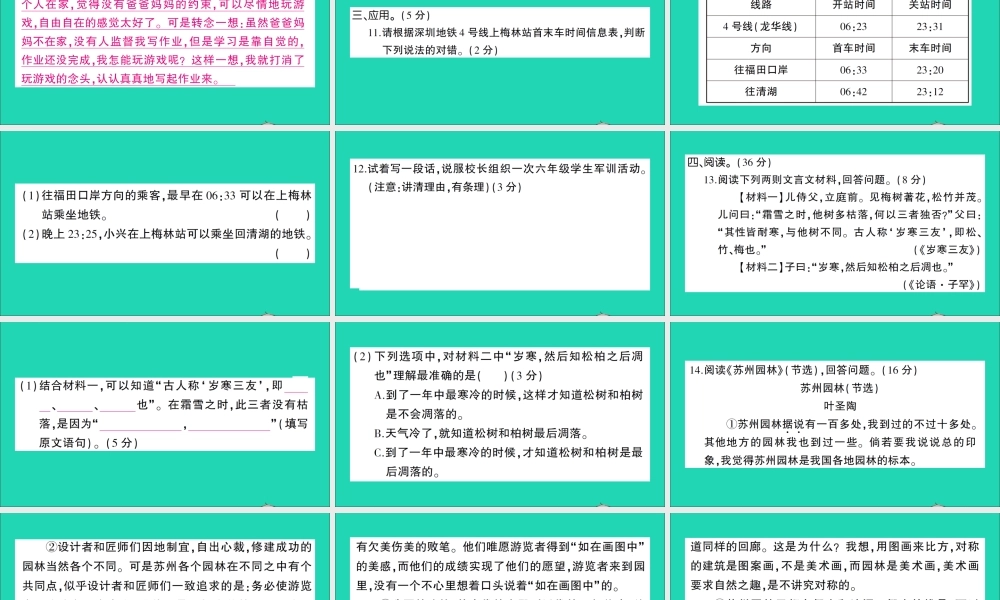Screen dimensions: 1000x600
Task: Click the table cell 首车时间
Action: pyautogui.click(x=853, y=48)
